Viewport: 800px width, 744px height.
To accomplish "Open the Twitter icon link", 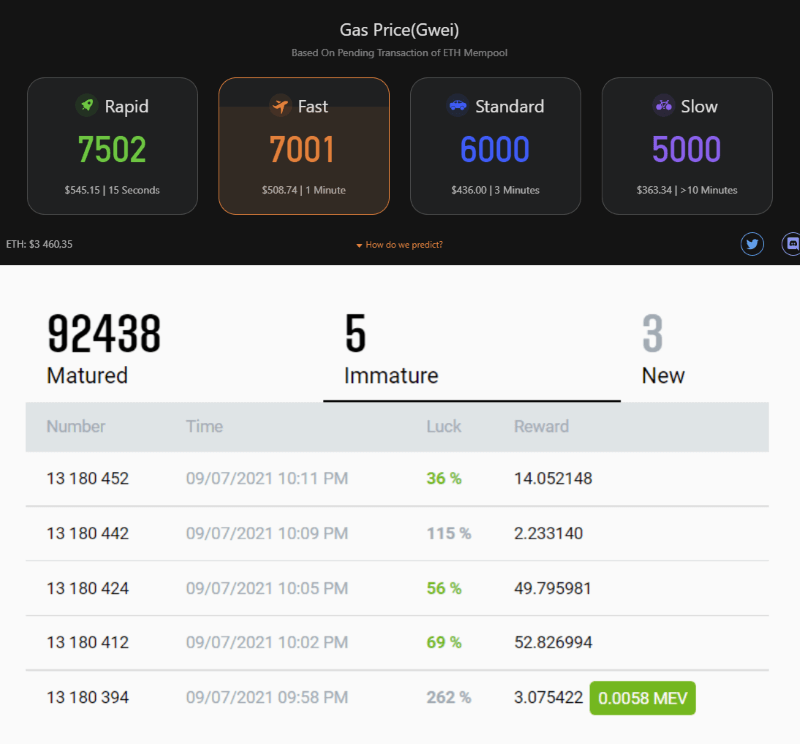I will point(752,244).
